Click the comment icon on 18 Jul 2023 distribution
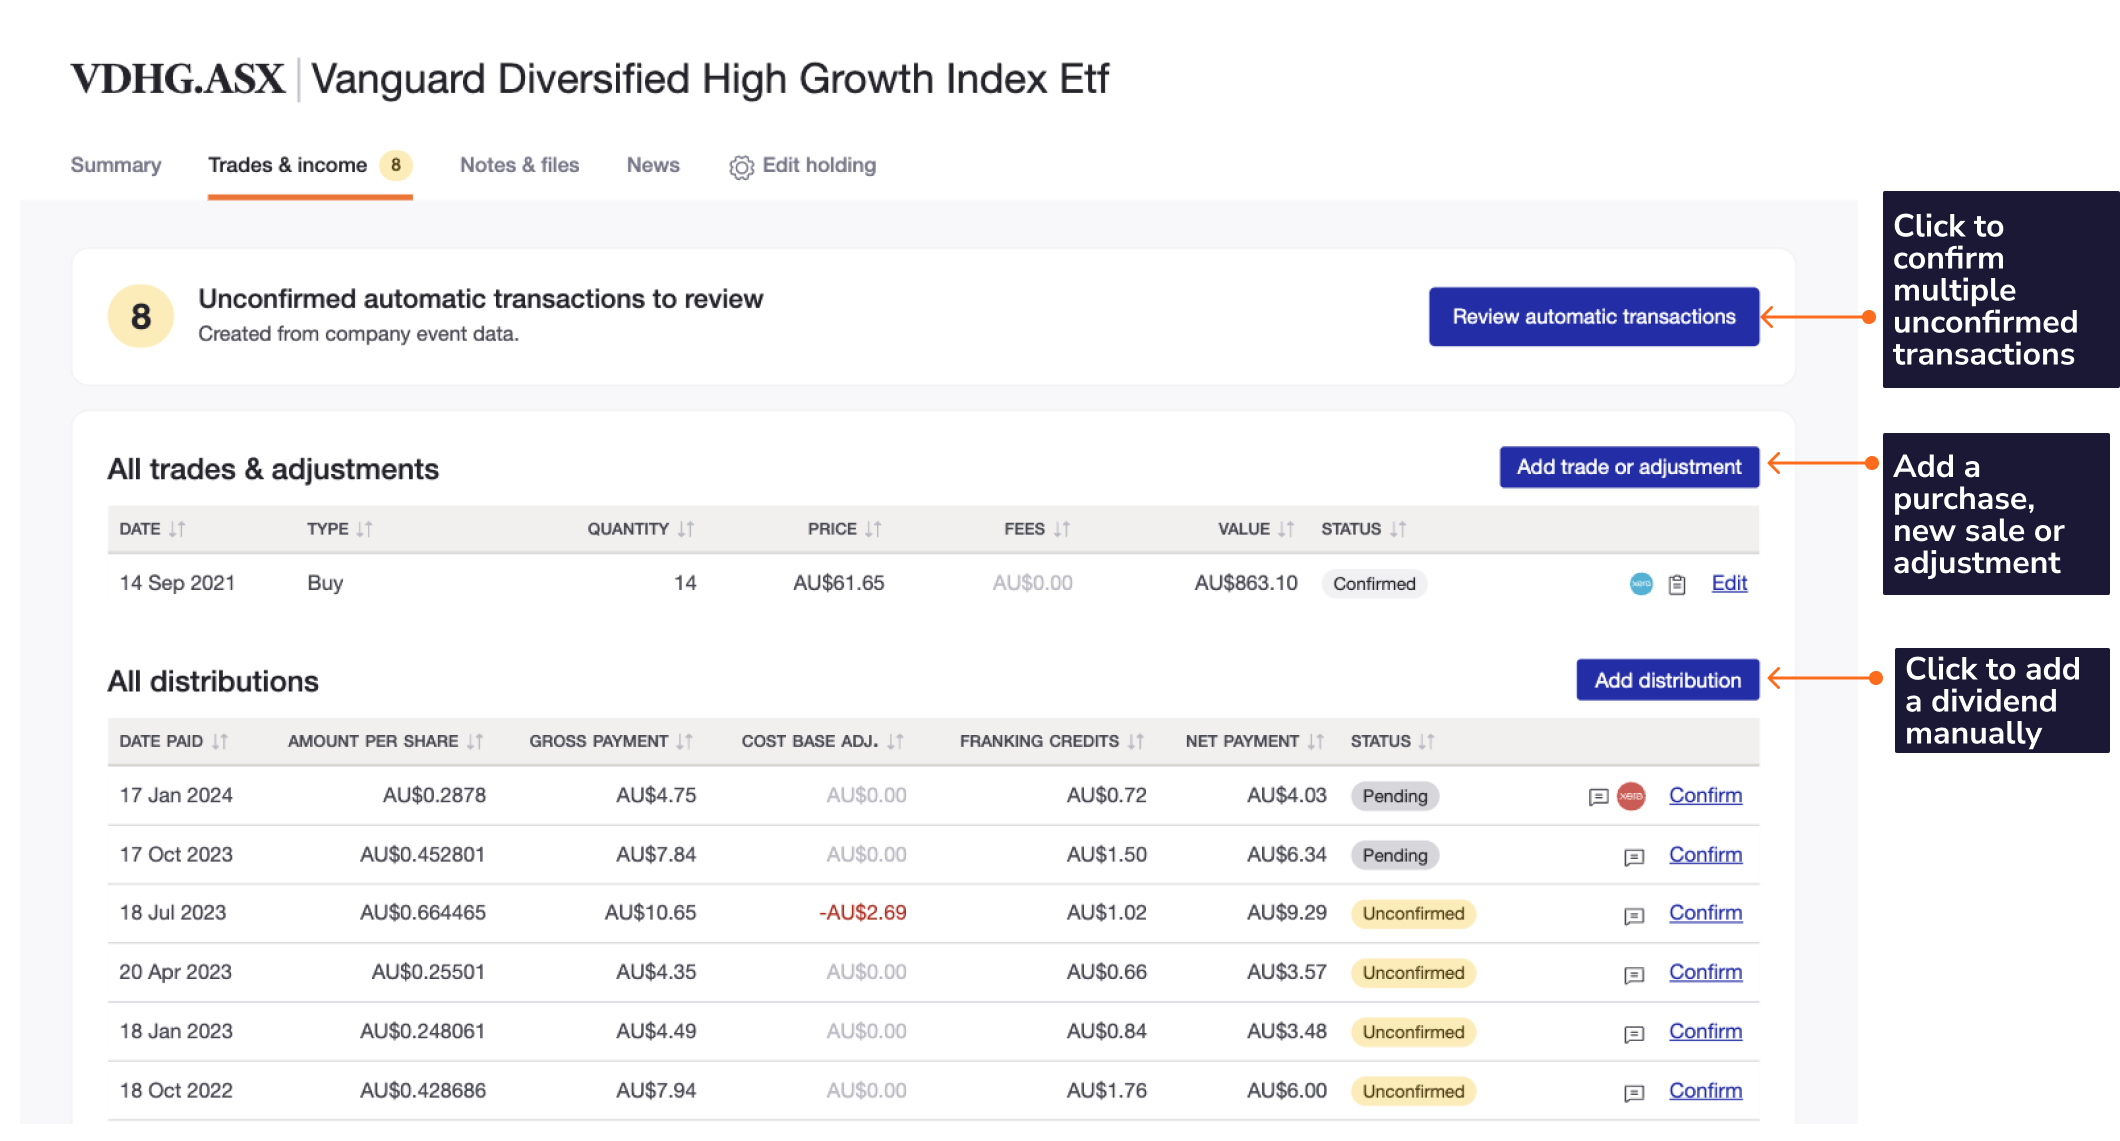 (1634, 915)
